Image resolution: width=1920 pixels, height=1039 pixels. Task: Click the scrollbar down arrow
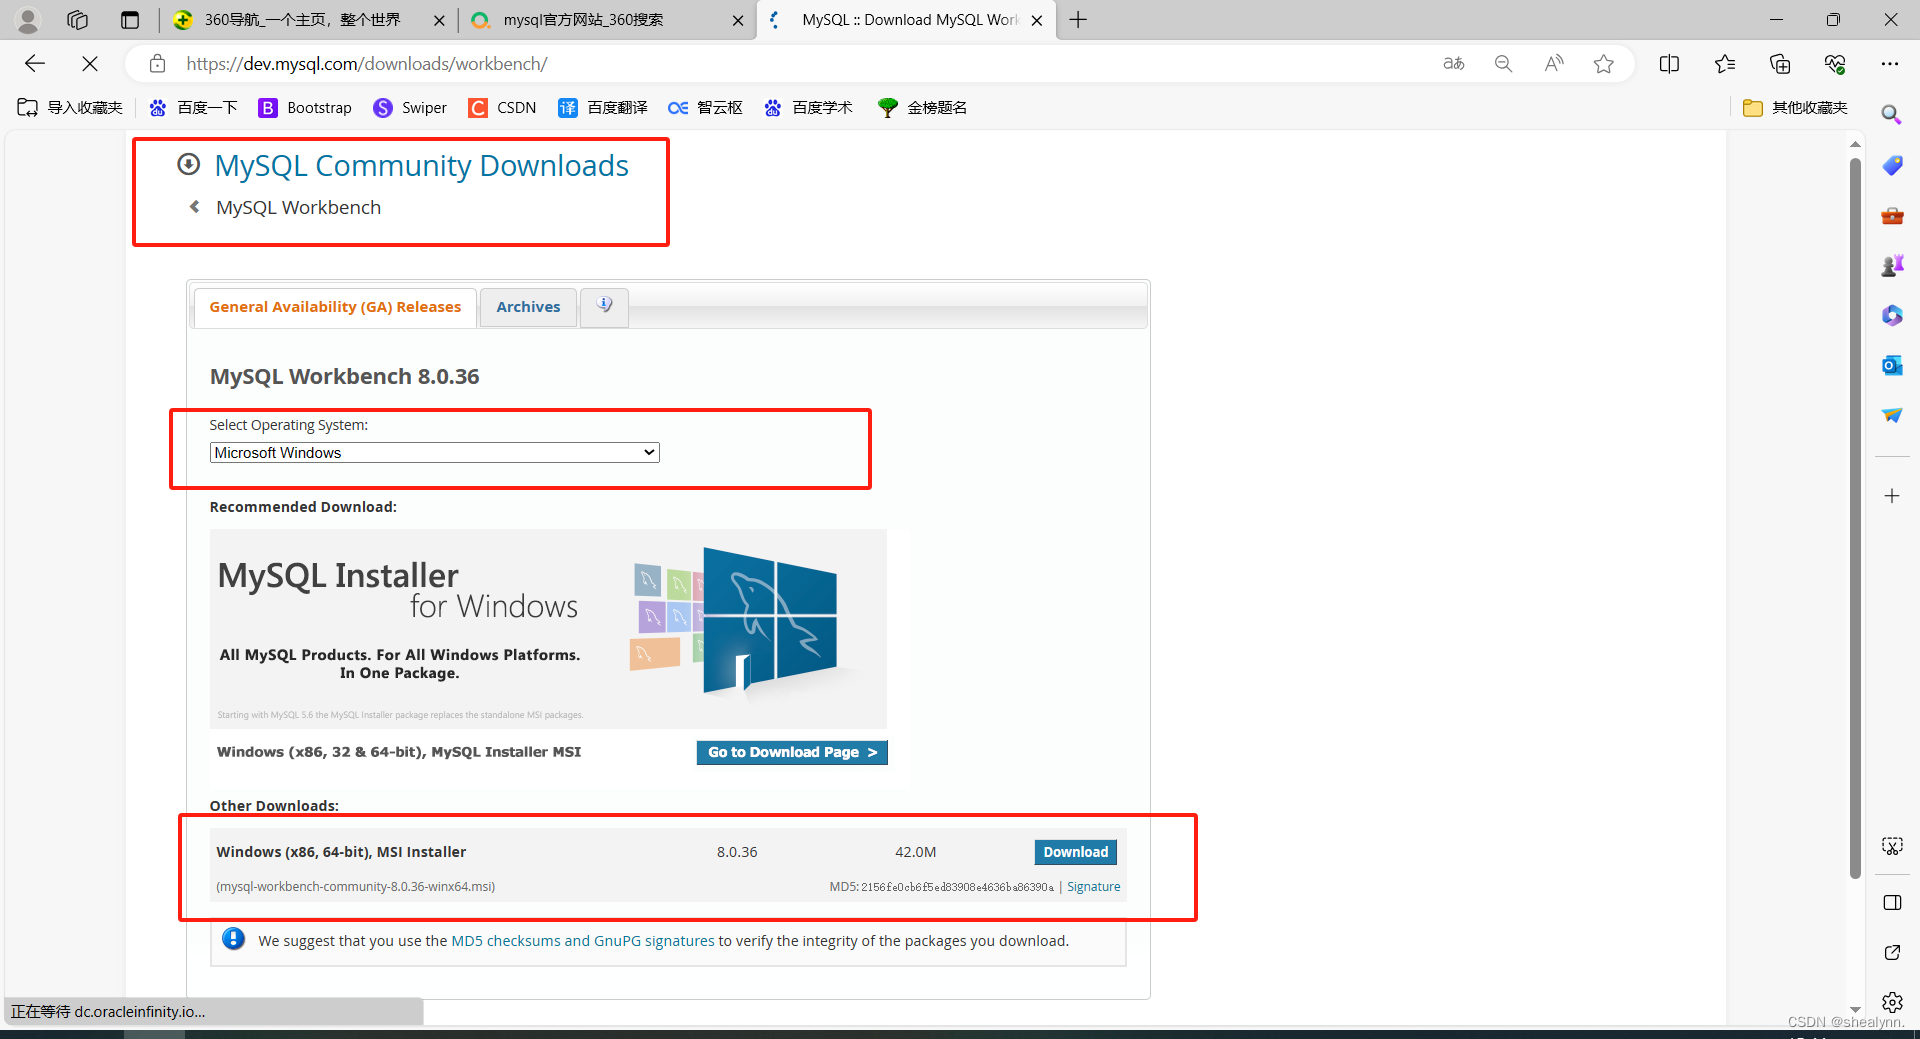point(1855,1010)
